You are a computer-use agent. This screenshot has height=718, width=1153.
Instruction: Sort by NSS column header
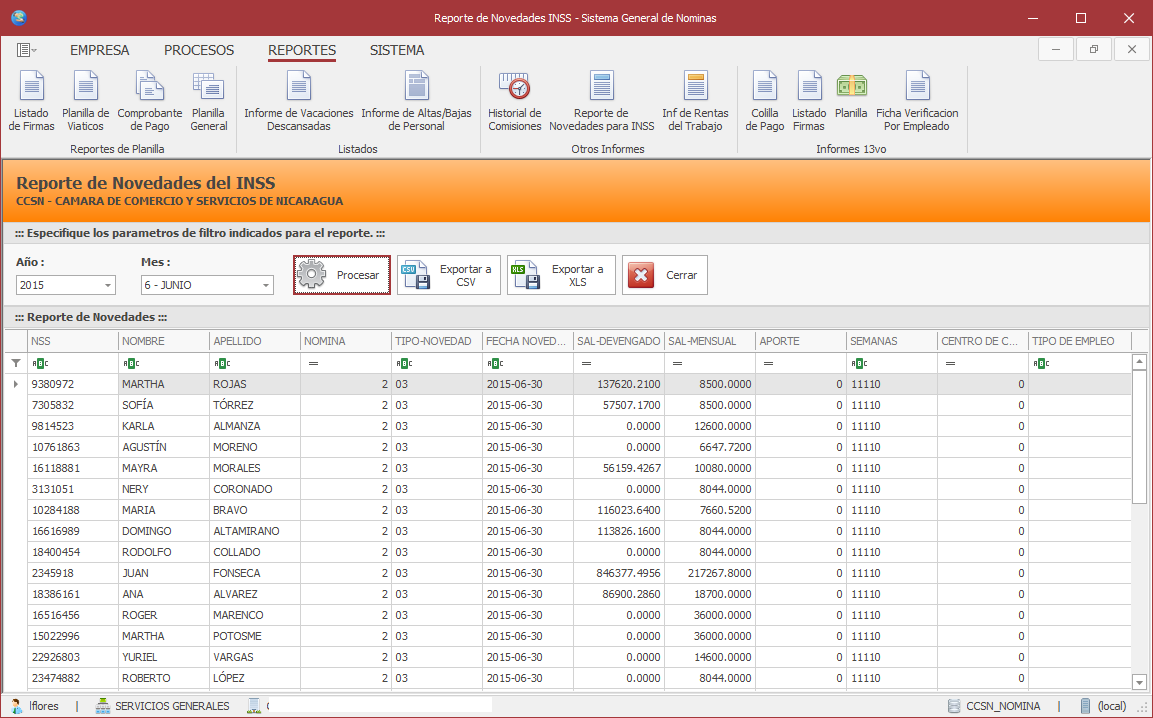(x=73, y=341)
